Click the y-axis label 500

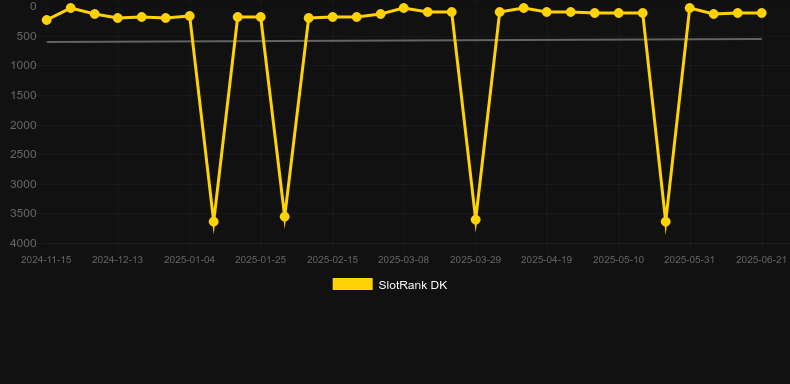28,36
